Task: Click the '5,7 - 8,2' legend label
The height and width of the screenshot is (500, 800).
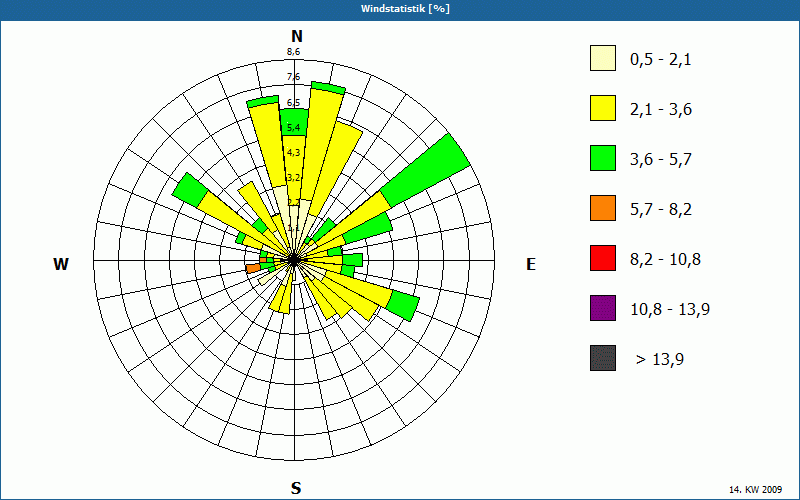Action: point(661,210)
